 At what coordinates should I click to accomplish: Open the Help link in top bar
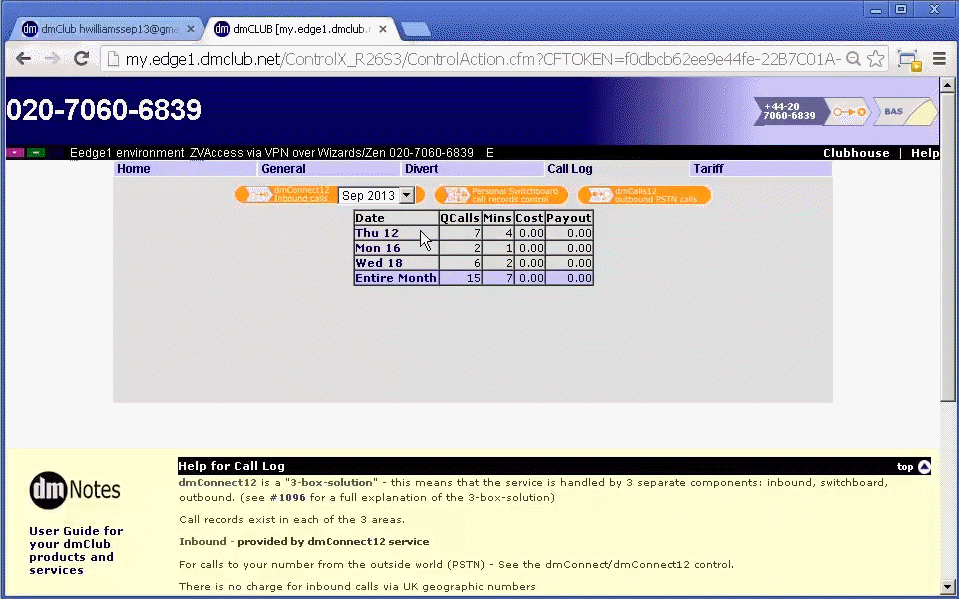click(925, 153)
